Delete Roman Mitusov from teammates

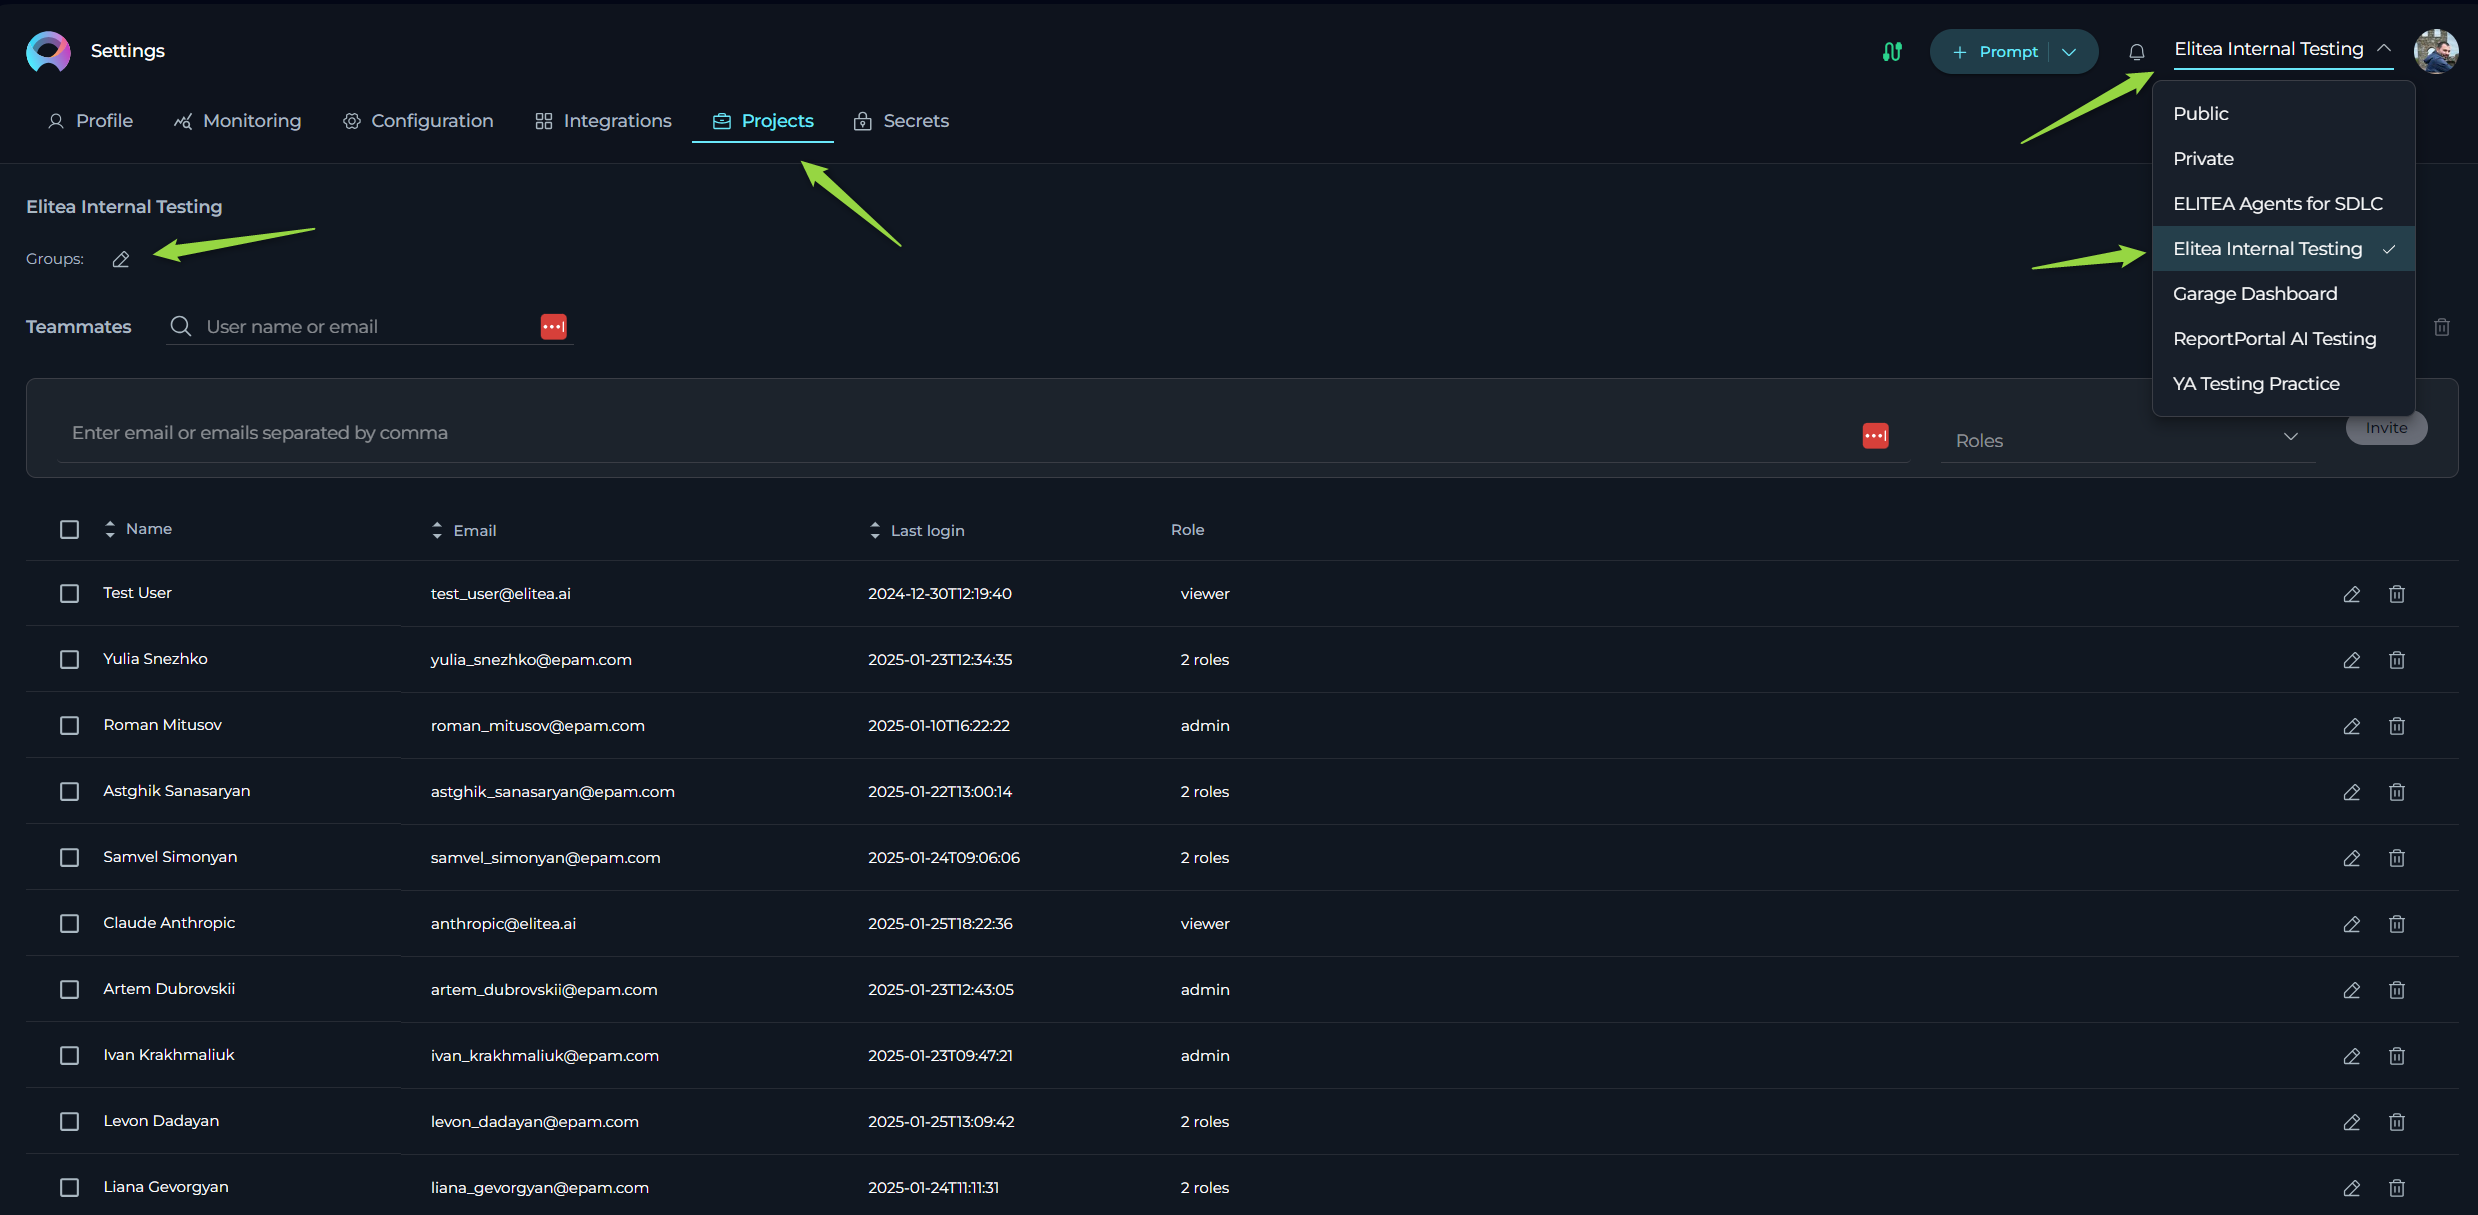[x=2397, y=726]
